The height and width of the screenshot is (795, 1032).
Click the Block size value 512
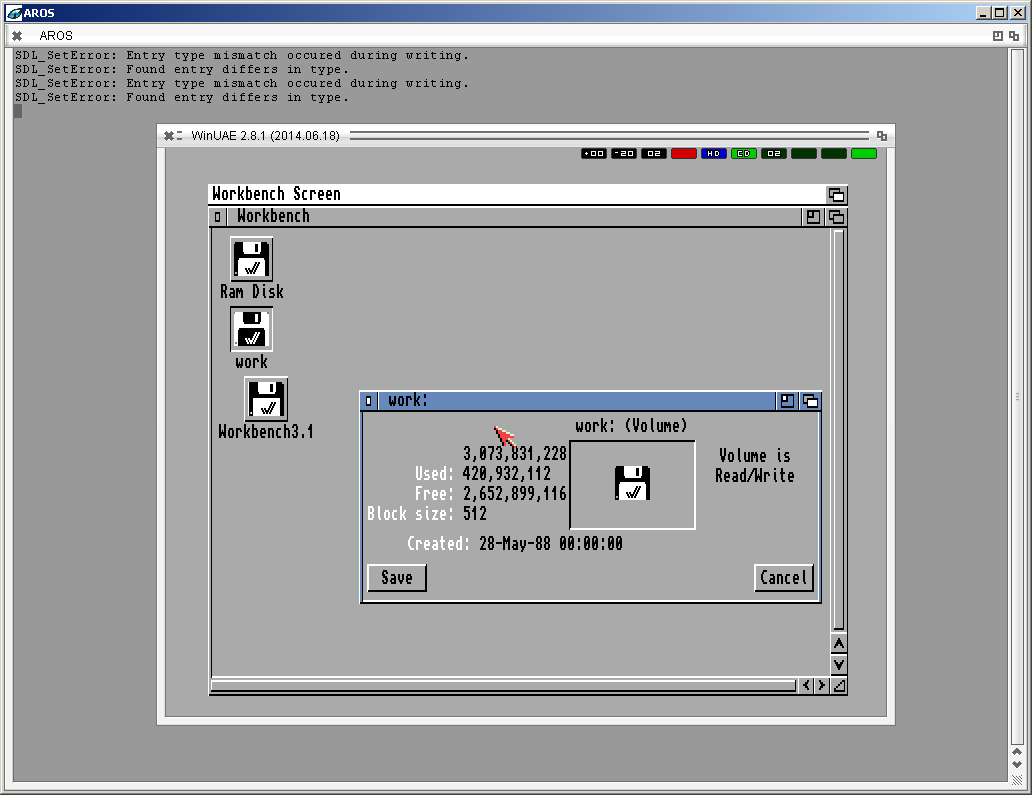coord(475,513)
